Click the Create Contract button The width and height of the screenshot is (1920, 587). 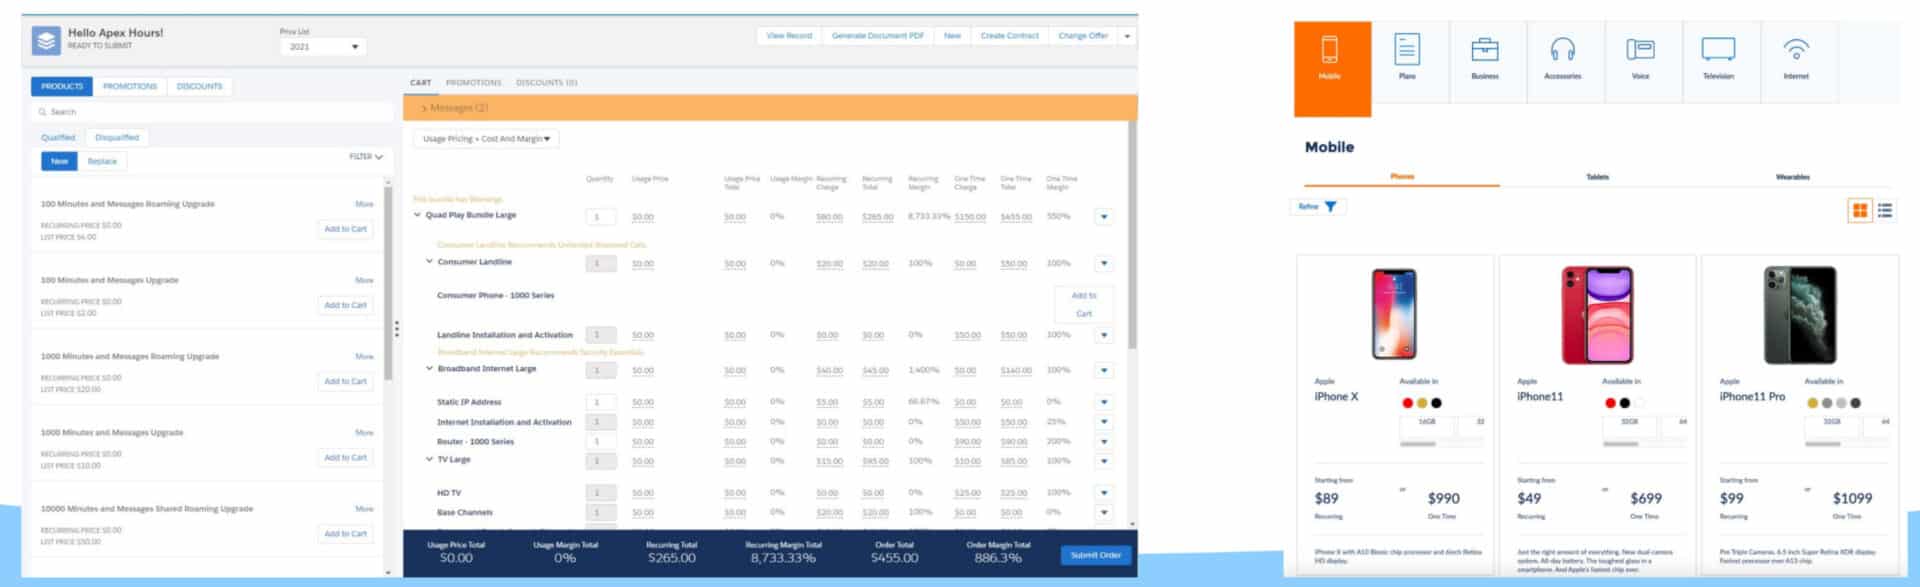1009,36
